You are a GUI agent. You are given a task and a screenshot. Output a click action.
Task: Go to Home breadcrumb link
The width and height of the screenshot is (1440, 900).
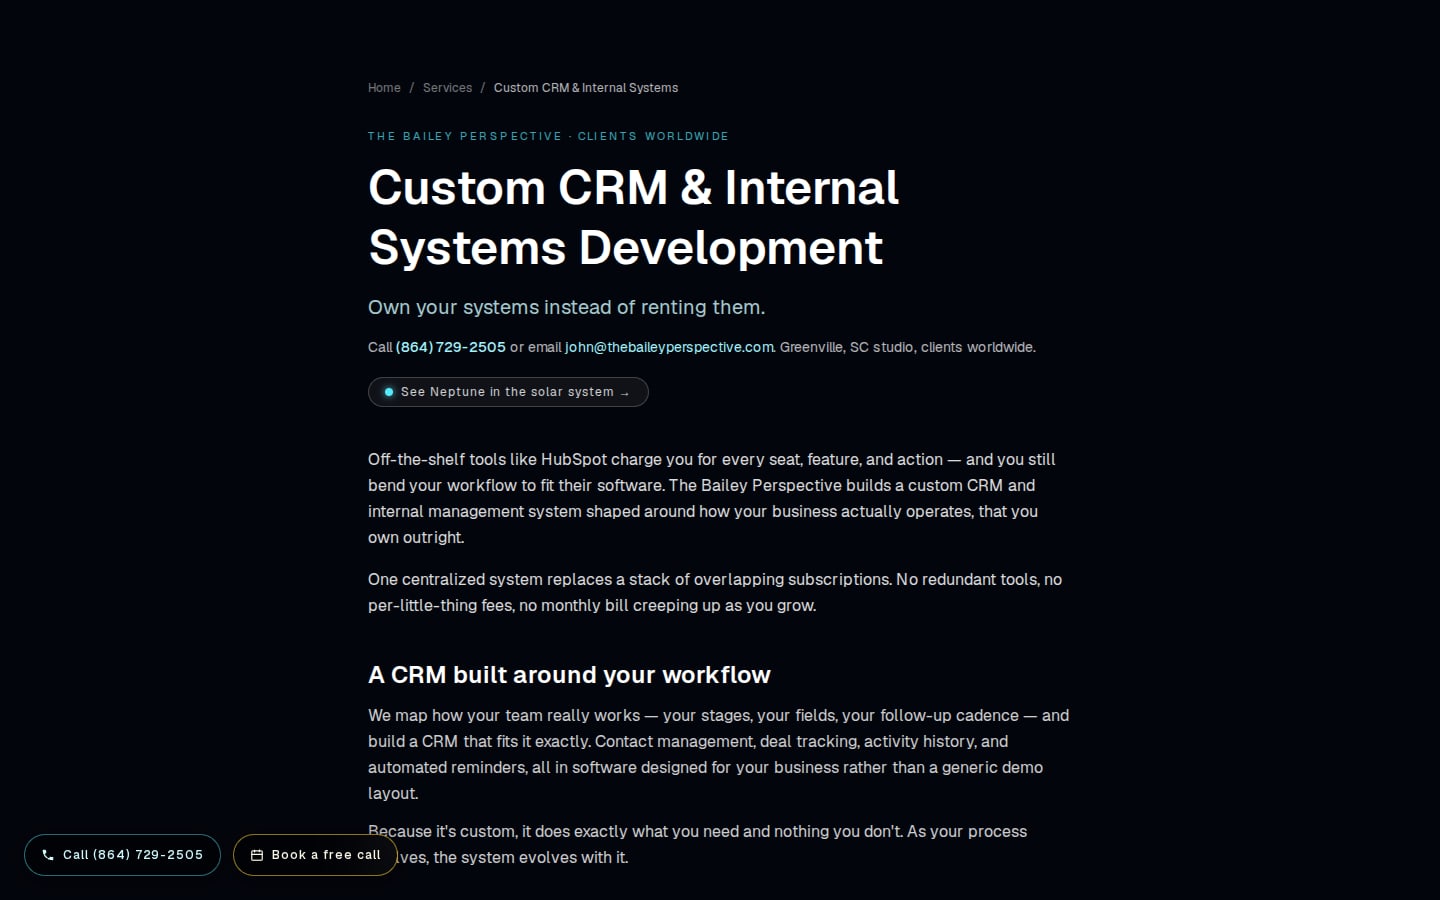click(x=384, y=88)
